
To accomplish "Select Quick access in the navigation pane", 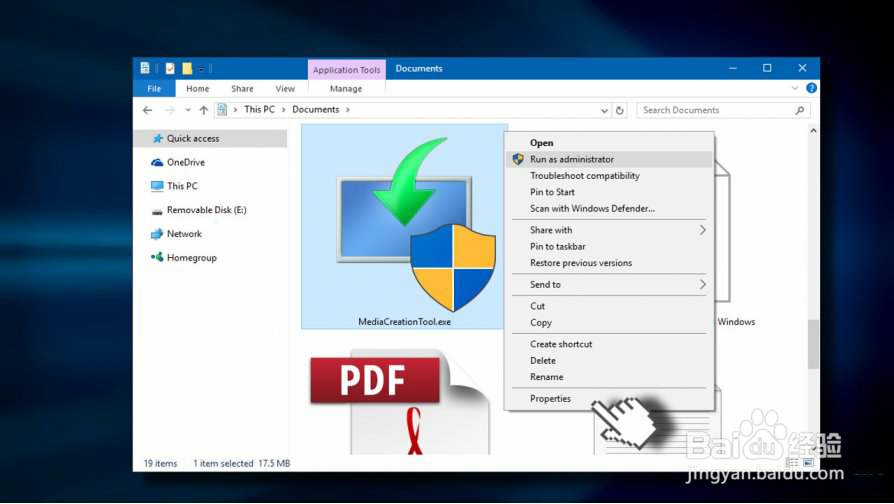I will click(x=210, y=139).
